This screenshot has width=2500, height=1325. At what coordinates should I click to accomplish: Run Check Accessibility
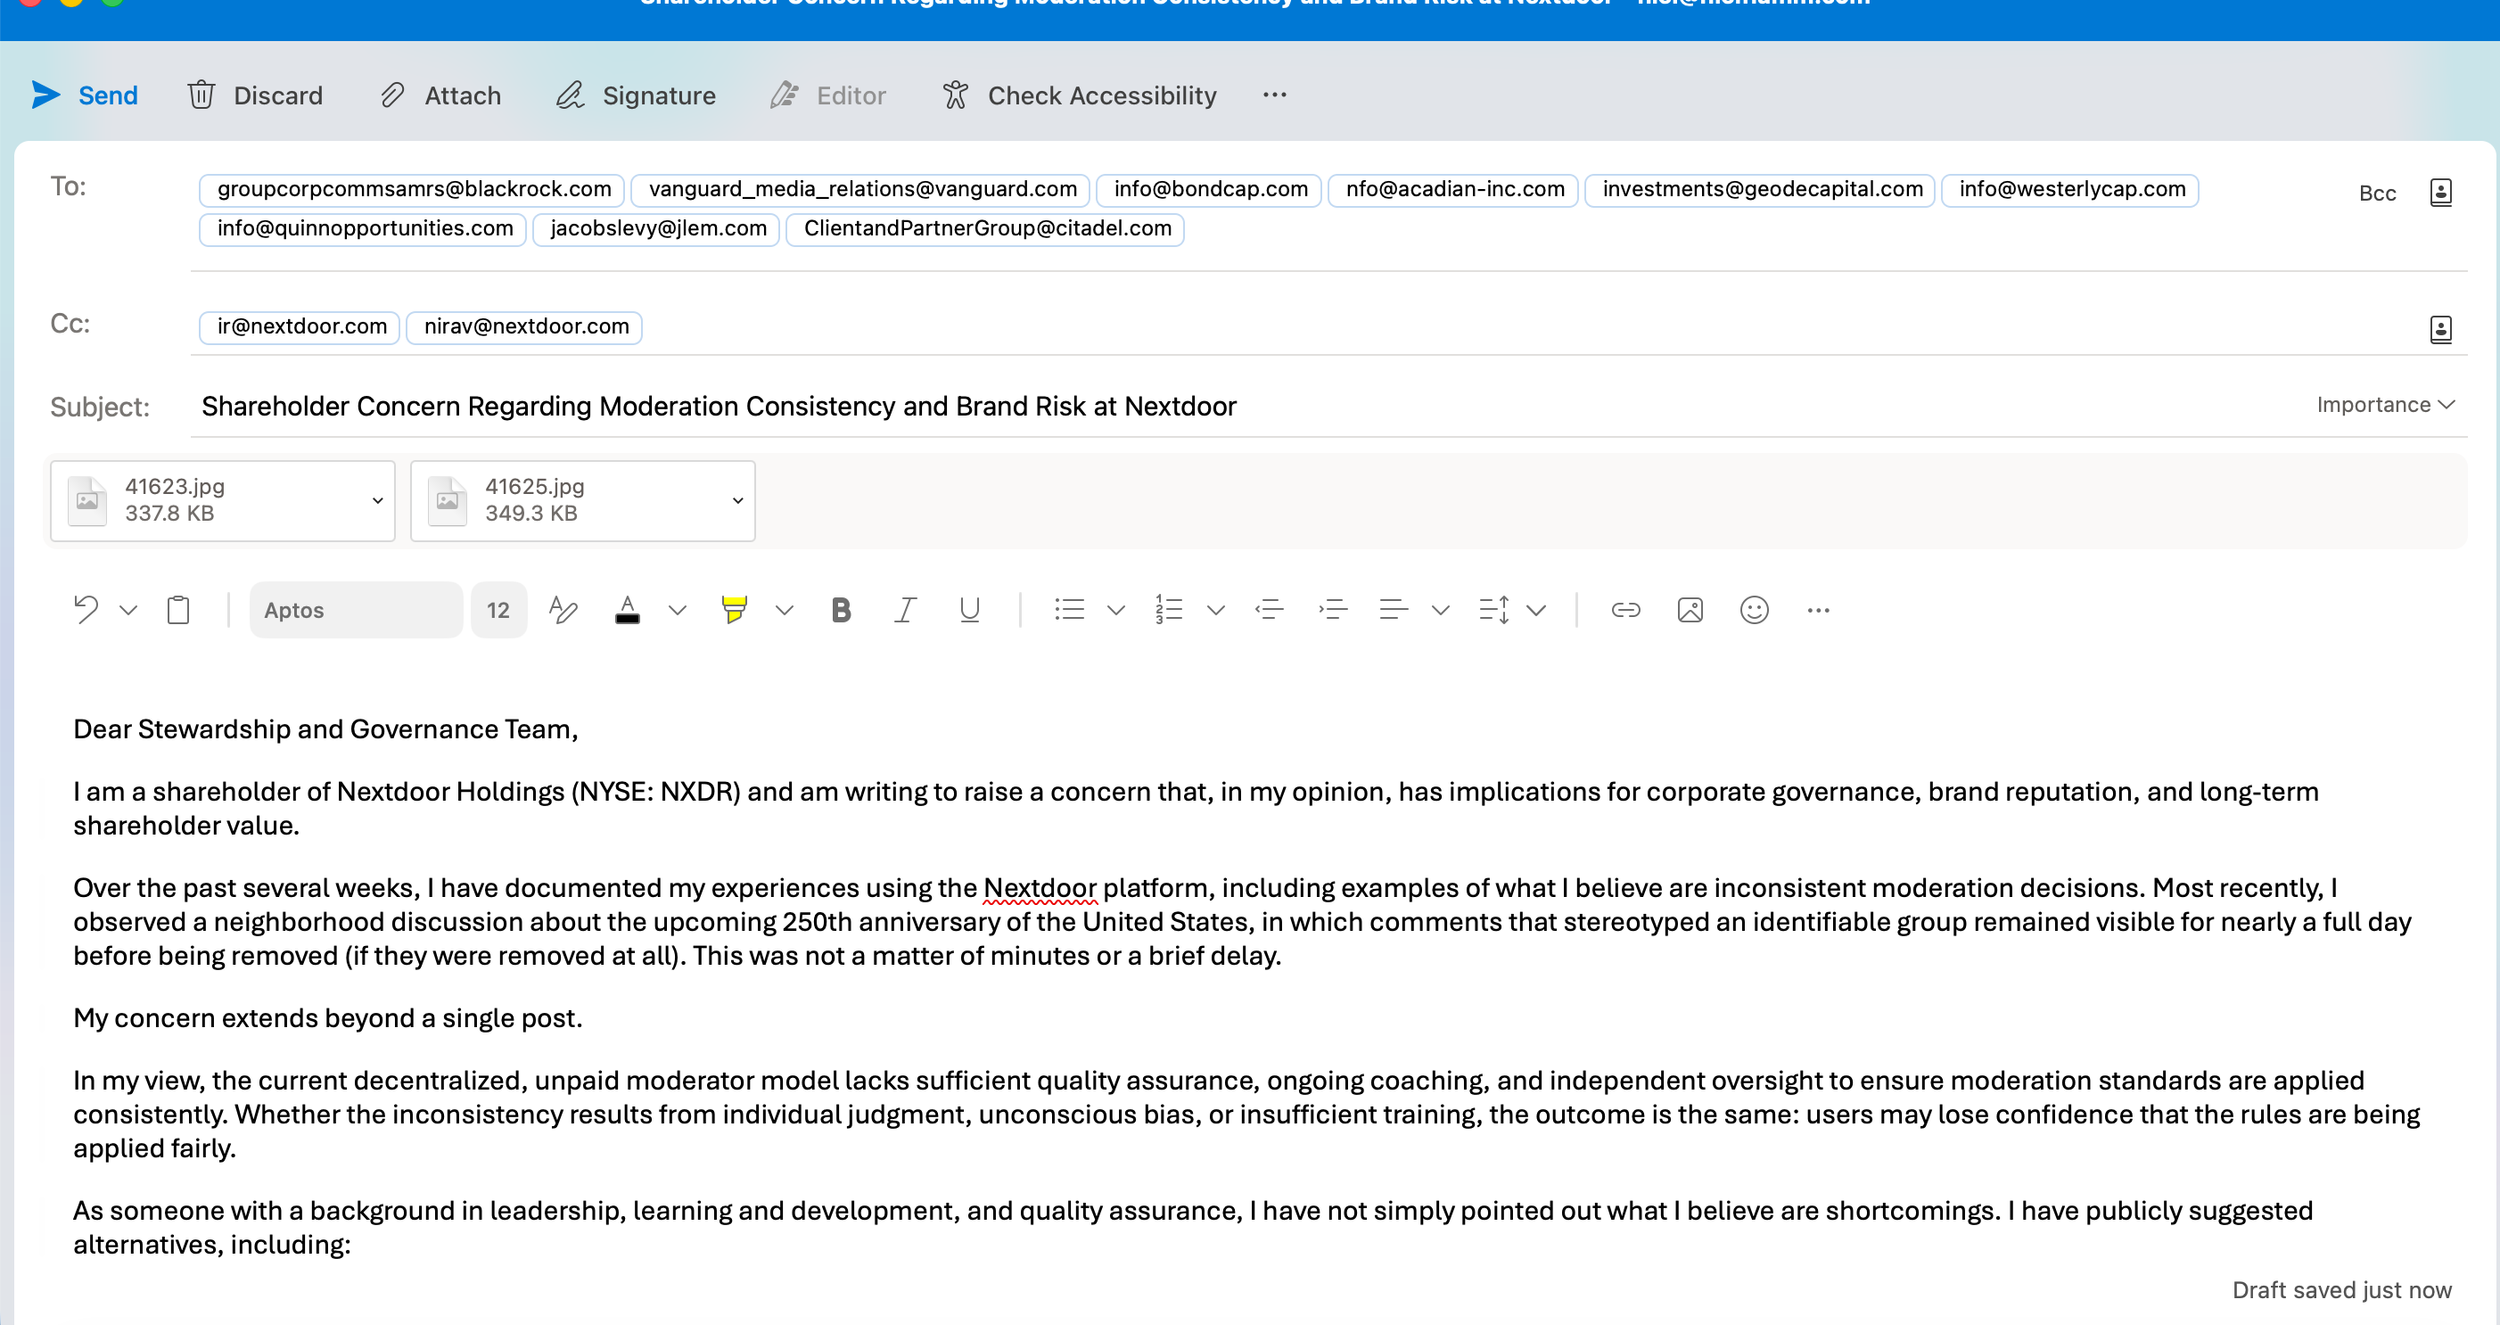click(1079, 95)
